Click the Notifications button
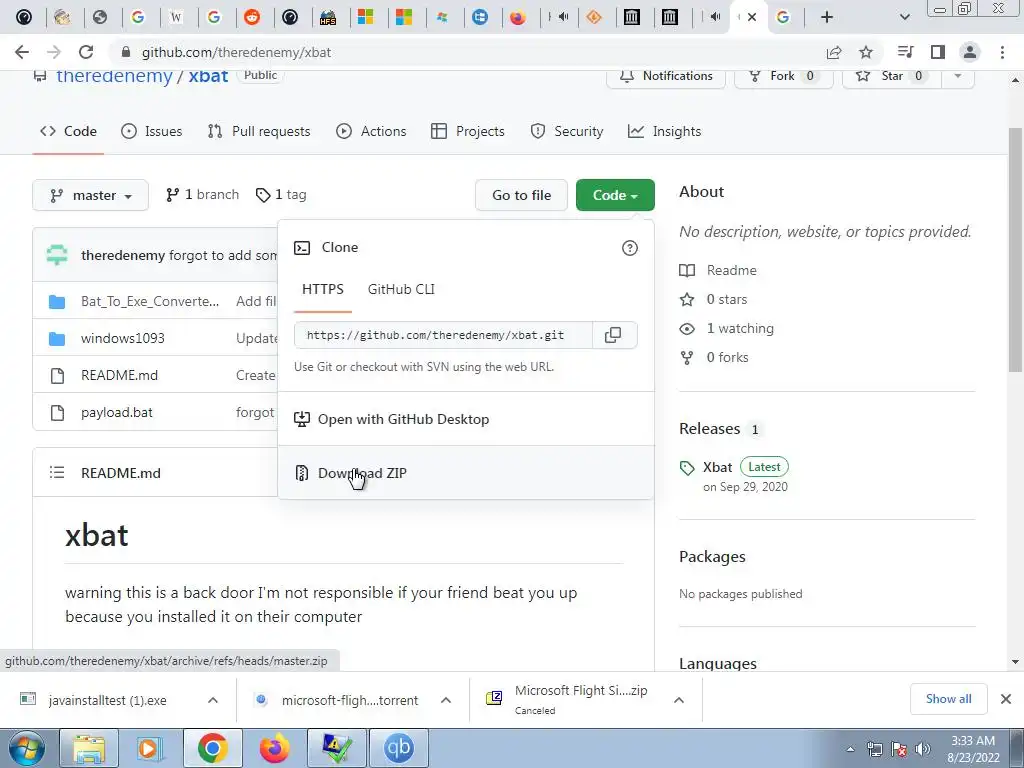 [x=665, y=76]
